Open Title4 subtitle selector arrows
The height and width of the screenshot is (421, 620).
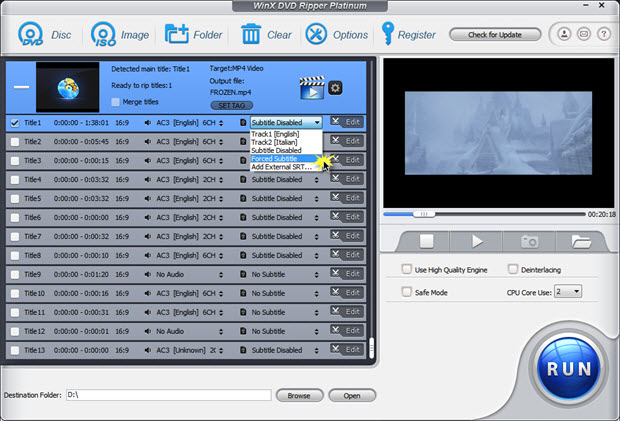pos(316,180)
